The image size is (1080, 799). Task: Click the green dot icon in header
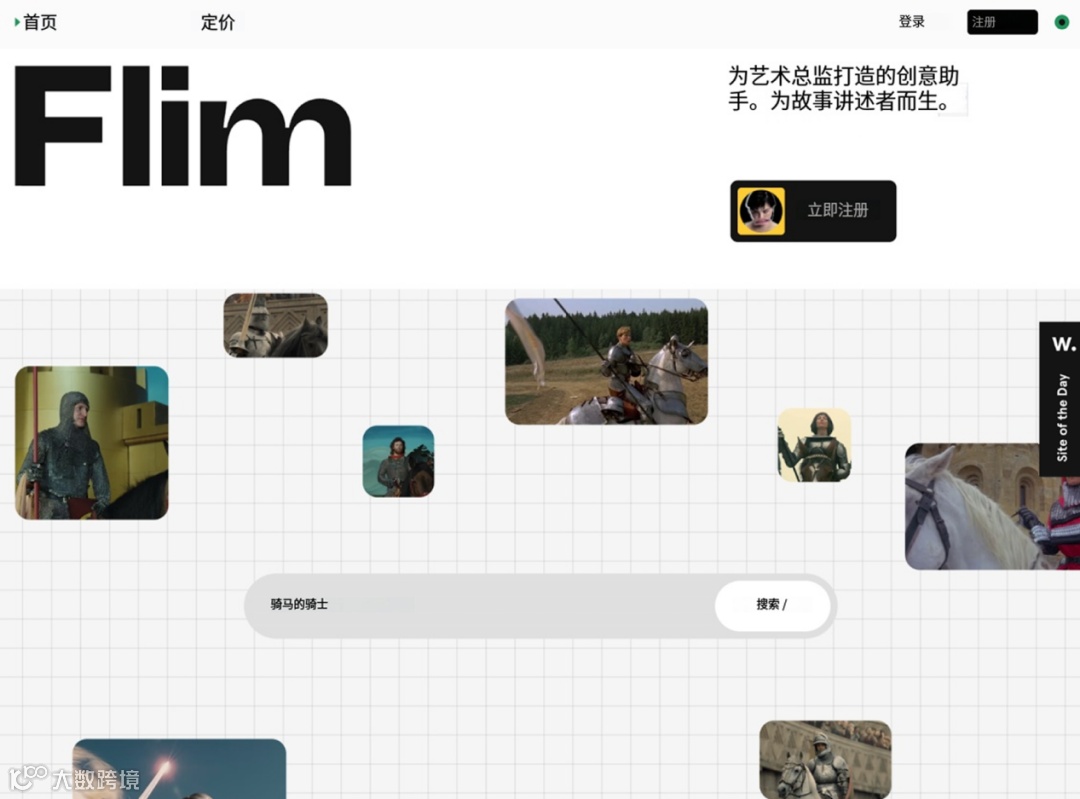click(x=1061, y=22)
